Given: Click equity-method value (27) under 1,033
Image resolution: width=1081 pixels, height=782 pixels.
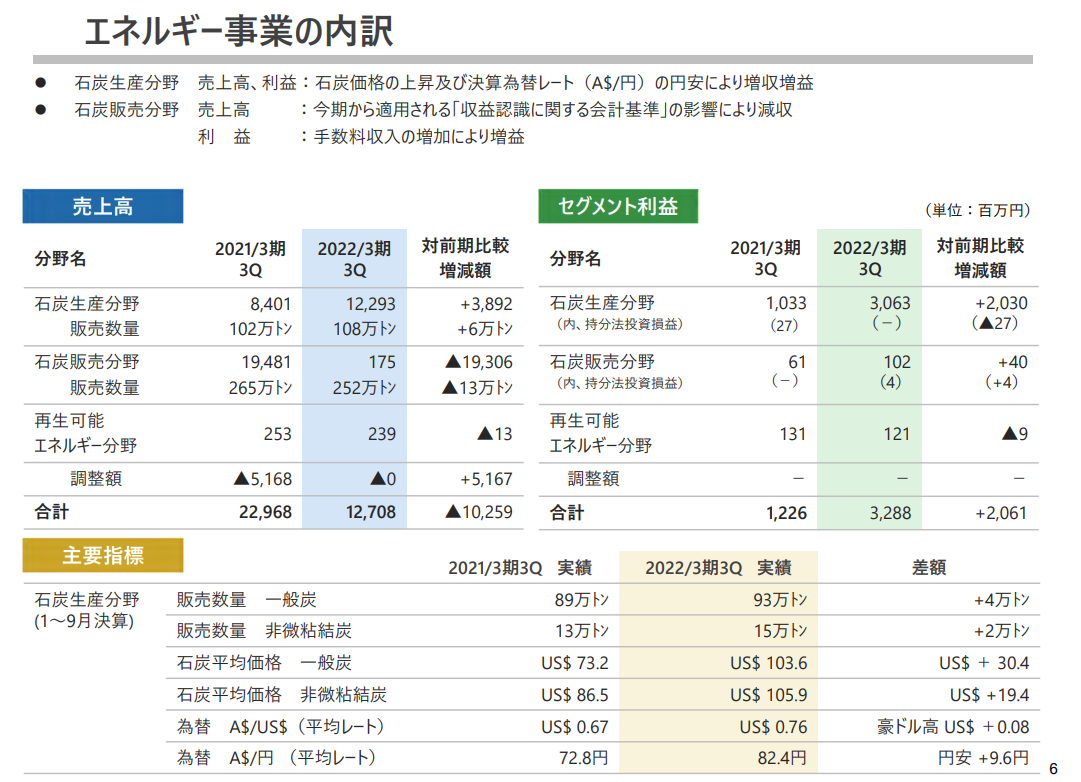Looking at the screenshot, I should [784, 325].
